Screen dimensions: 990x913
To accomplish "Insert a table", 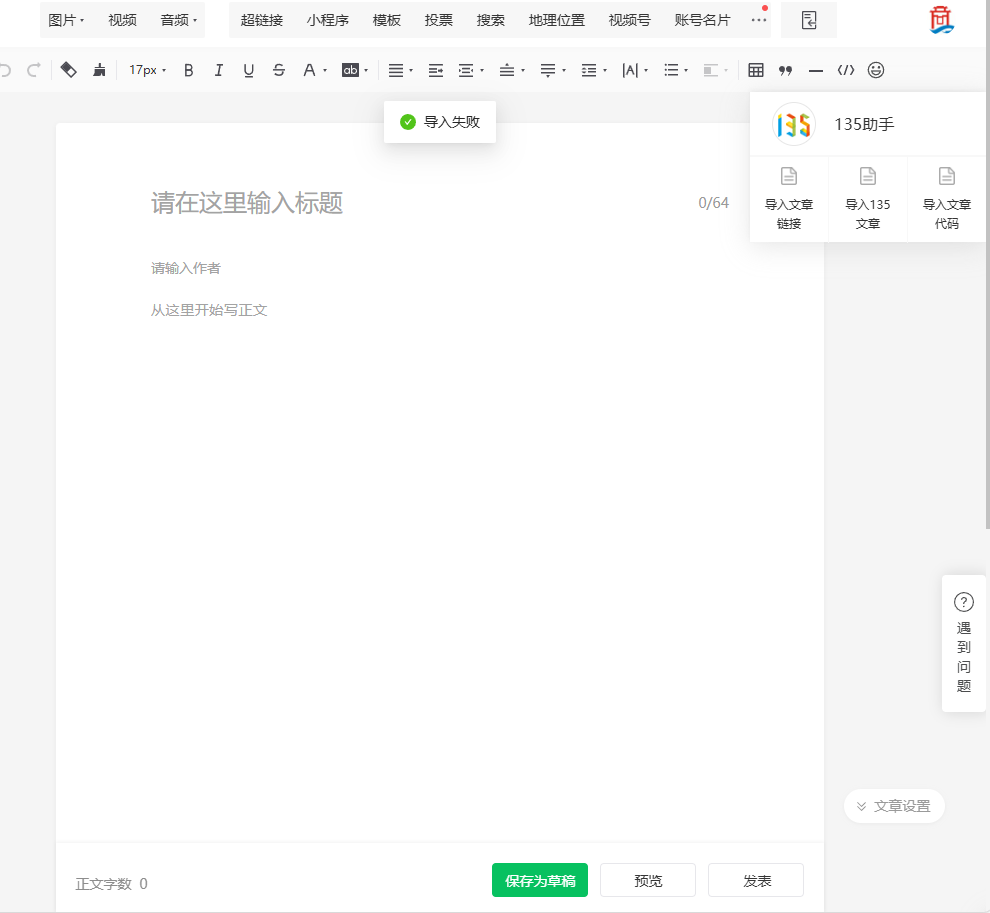I will pyautogui.click(x=756, y=70).
